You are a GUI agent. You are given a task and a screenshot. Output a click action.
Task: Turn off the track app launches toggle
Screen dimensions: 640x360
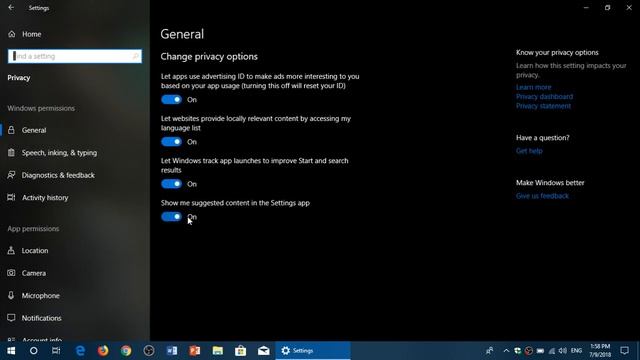[x=171, y=184]
